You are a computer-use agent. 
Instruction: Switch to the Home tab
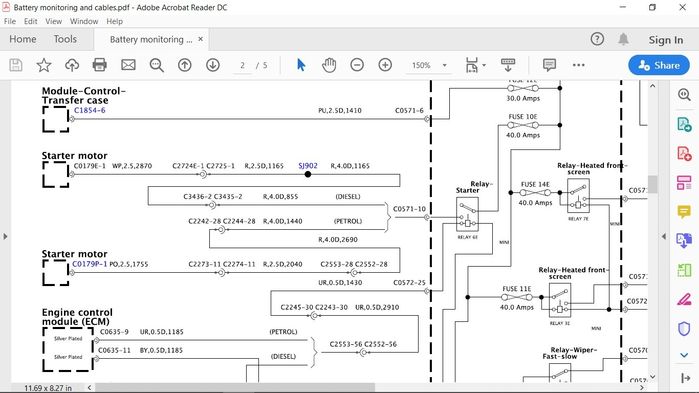point(23,39)
